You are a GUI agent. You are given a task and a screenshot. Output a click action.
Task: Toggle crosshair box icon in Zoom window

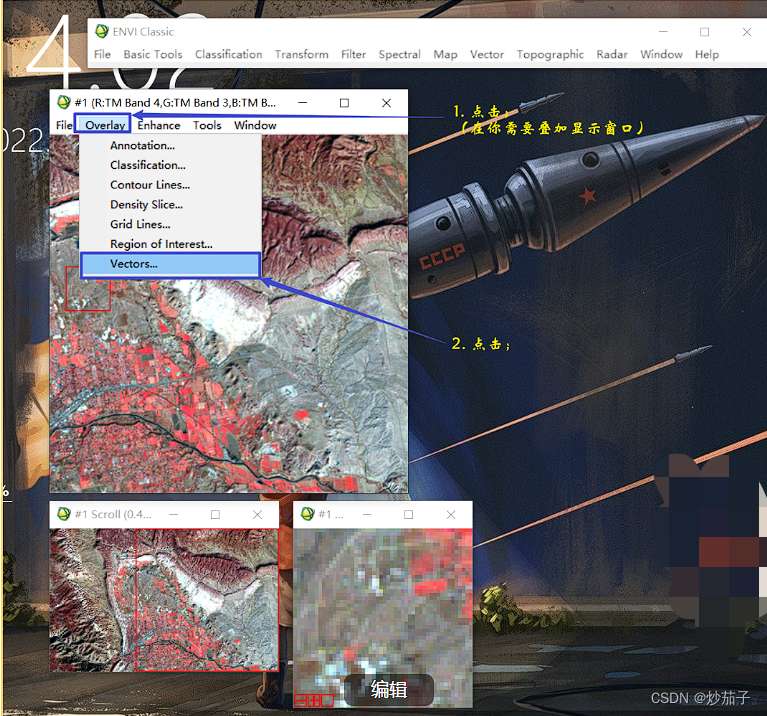coord(327,700)
